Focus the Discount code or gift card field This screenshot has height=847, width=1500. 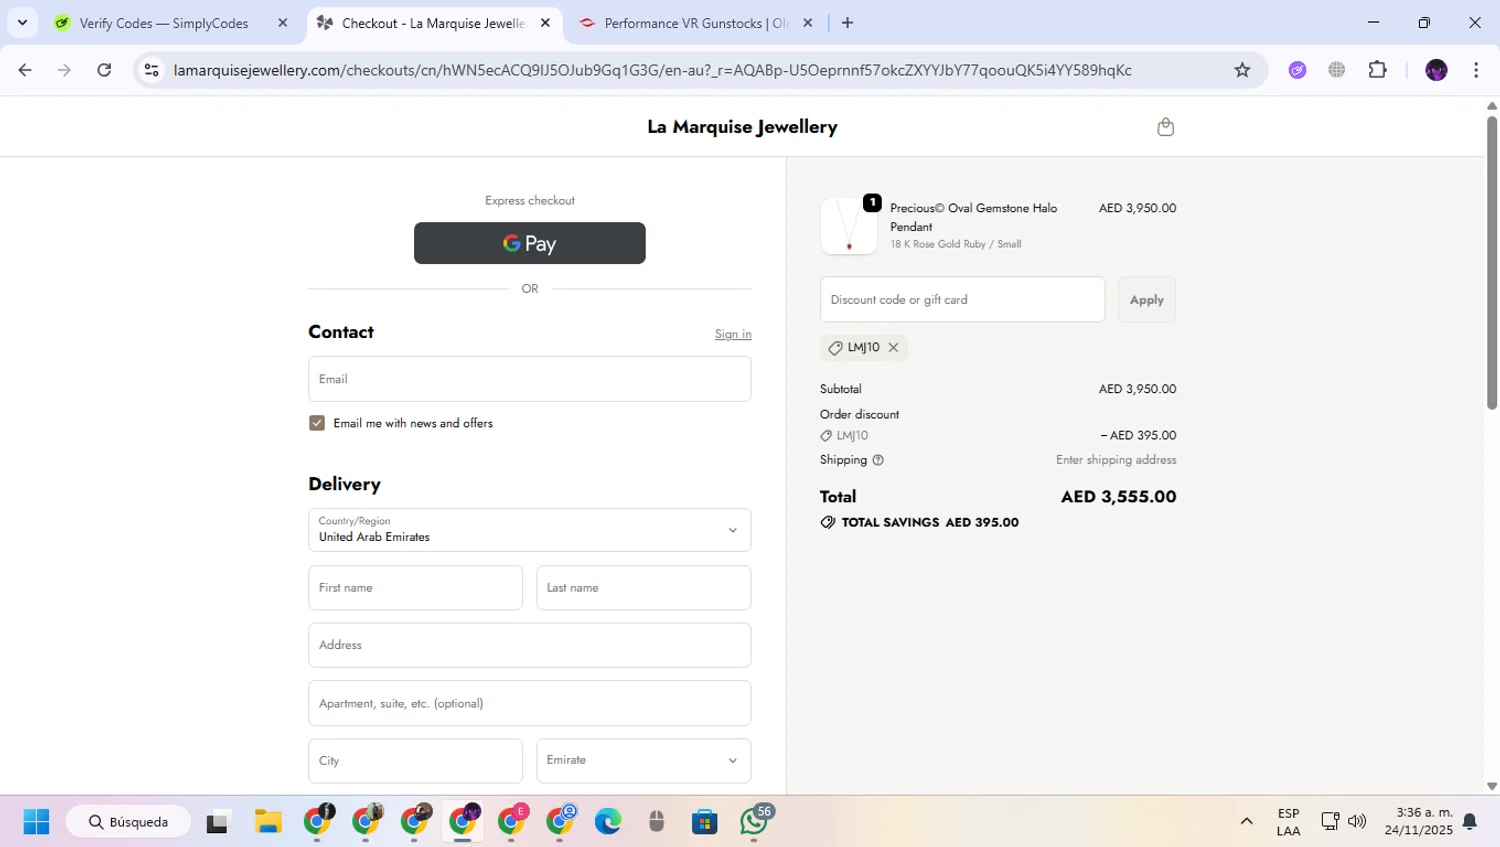(x=963, y=300)
